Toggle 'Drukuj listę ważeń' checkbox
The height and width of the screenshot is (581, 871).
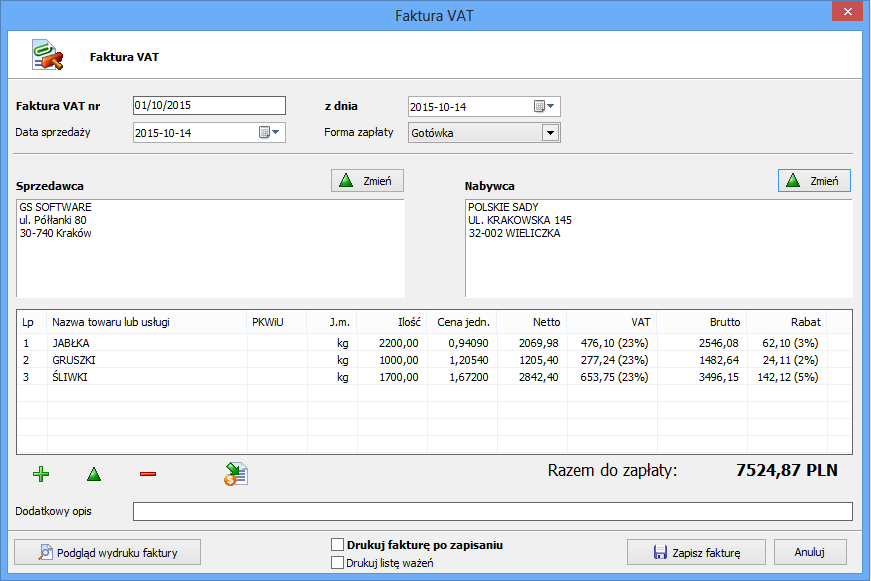337,563
